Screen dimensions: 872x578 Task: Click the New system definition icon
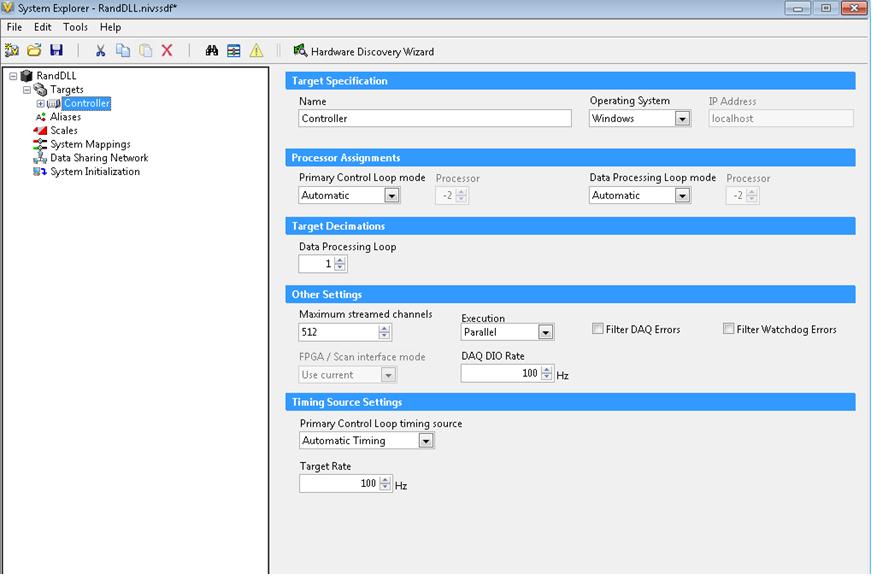(x=12, y=50)
